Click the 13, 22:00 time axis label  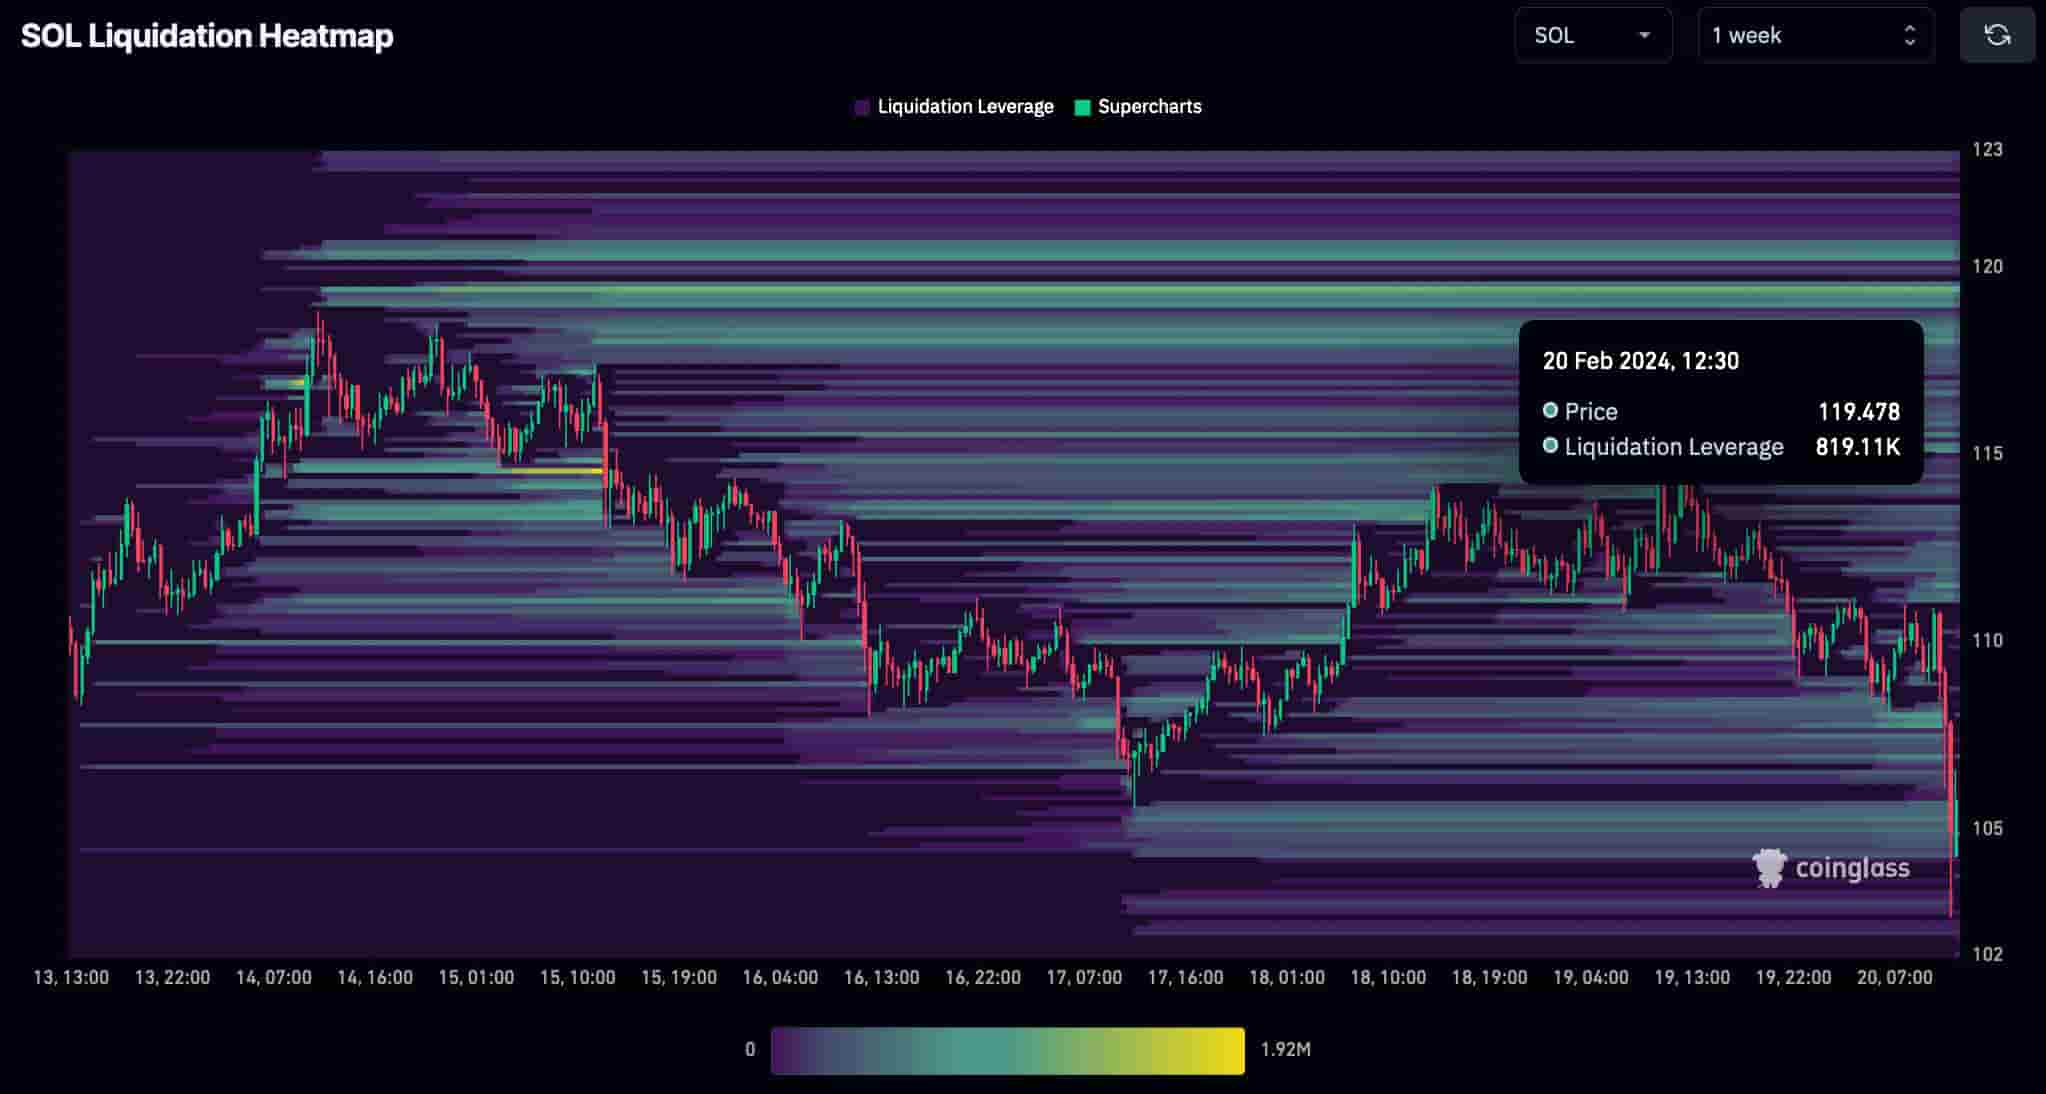coord(172,977)
